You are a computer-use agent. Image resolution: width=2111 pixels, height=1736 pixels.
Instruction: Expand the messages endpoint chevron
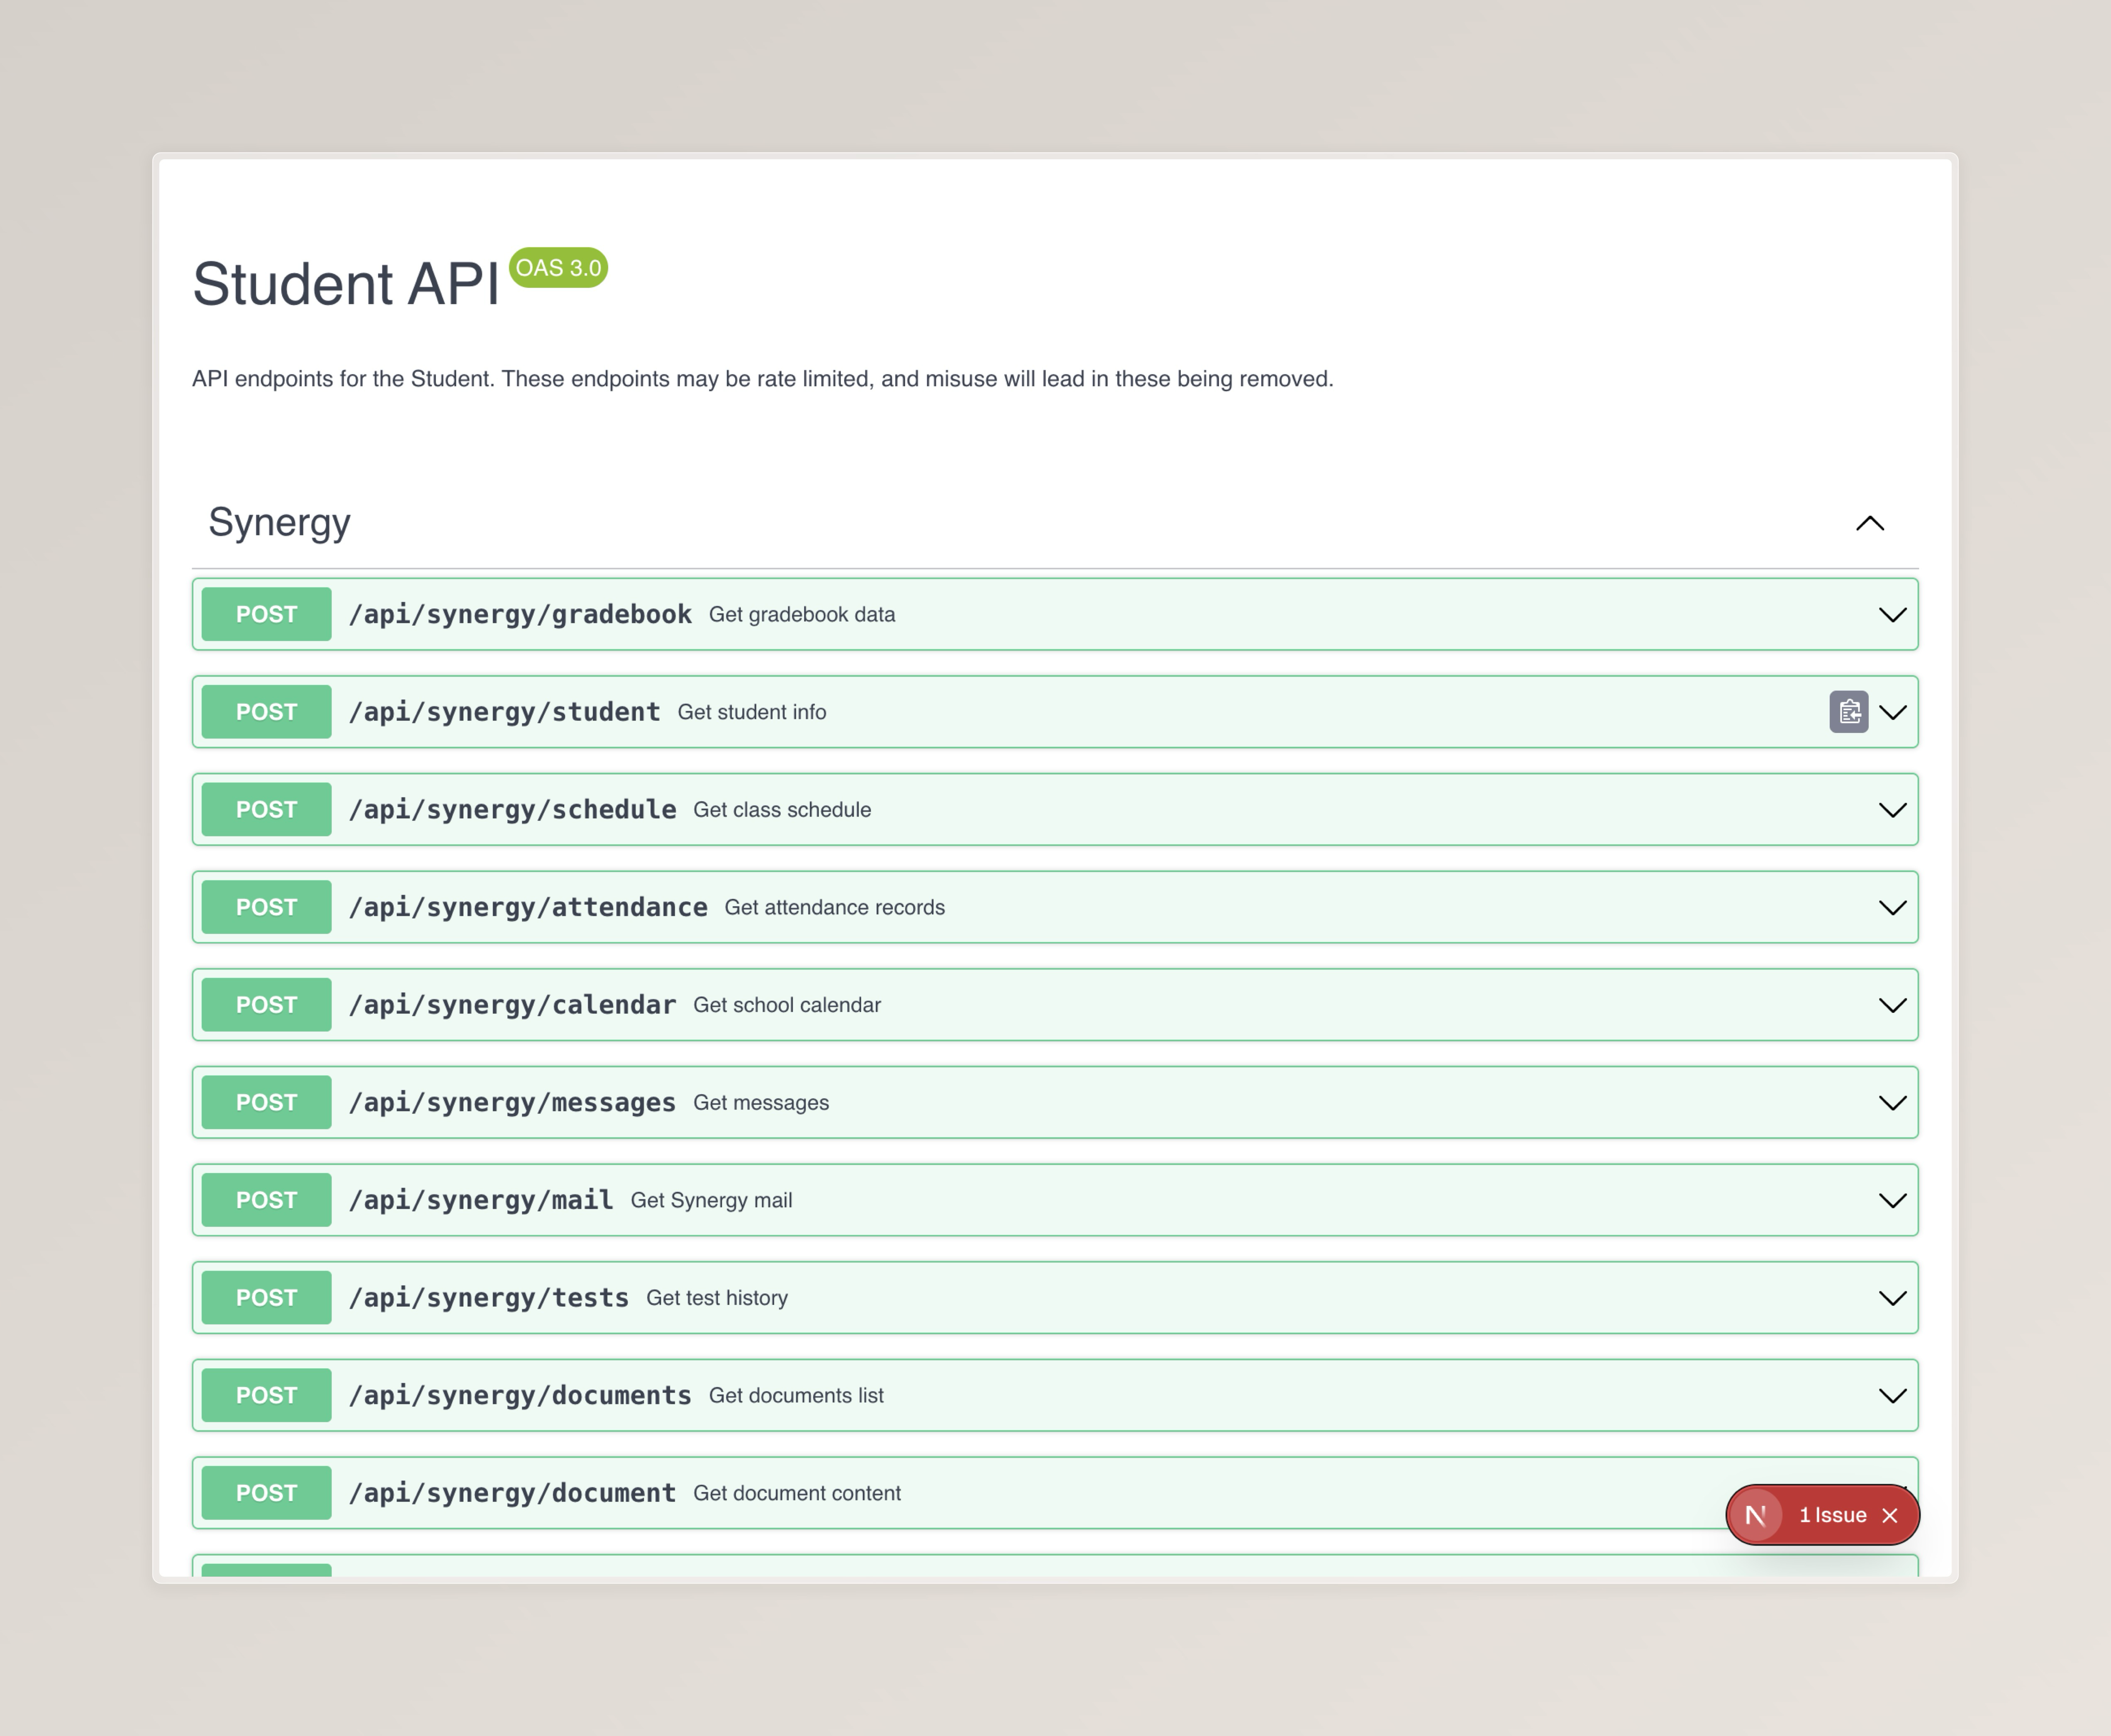point(1892,1102)
